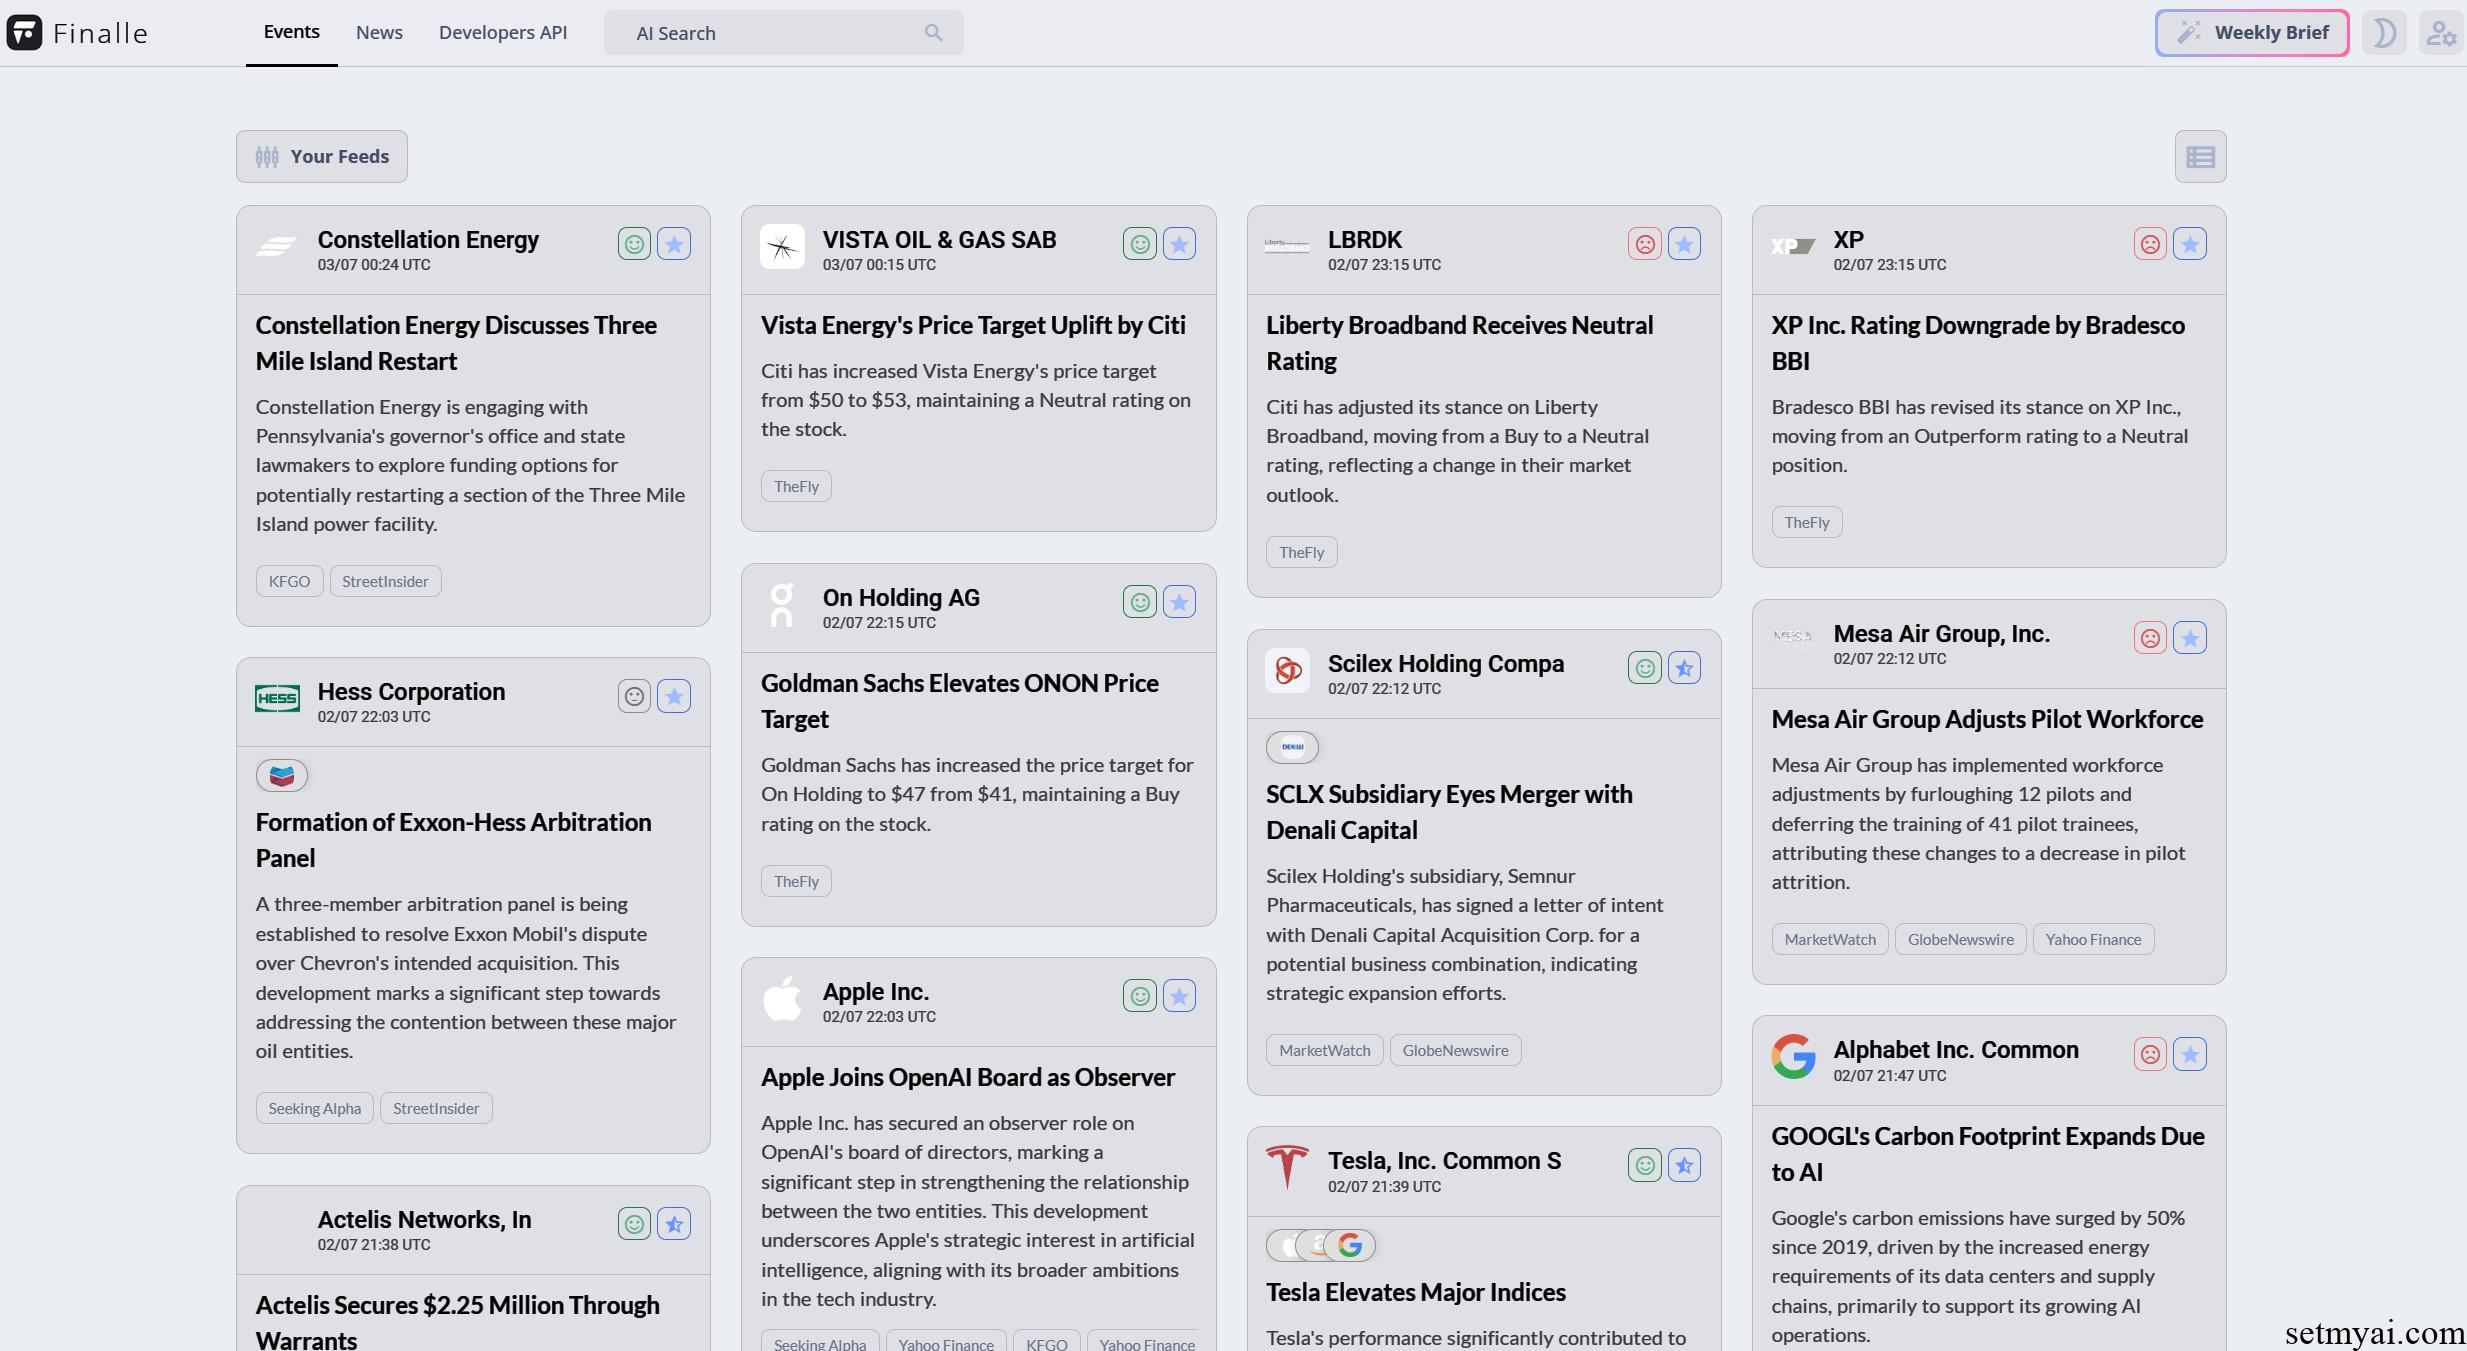The width and height of the screenshot is (2467, 1351).
Task: Click Tesla card star favorite icon
Action: tap(1684, 1165)
